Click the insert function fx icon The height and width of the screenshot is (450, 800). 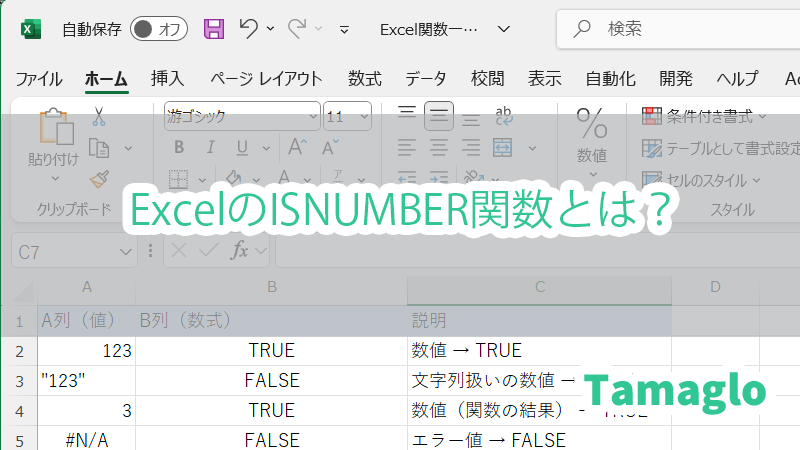(239, 251)
